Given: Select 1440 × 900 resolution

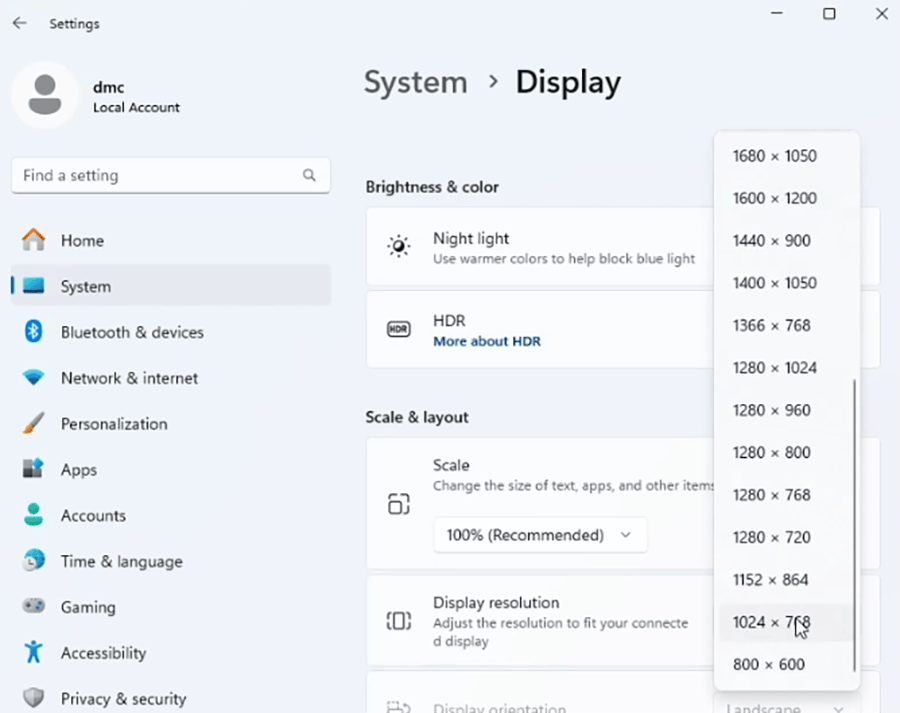Looking at the screenshot, I should 786,241.
